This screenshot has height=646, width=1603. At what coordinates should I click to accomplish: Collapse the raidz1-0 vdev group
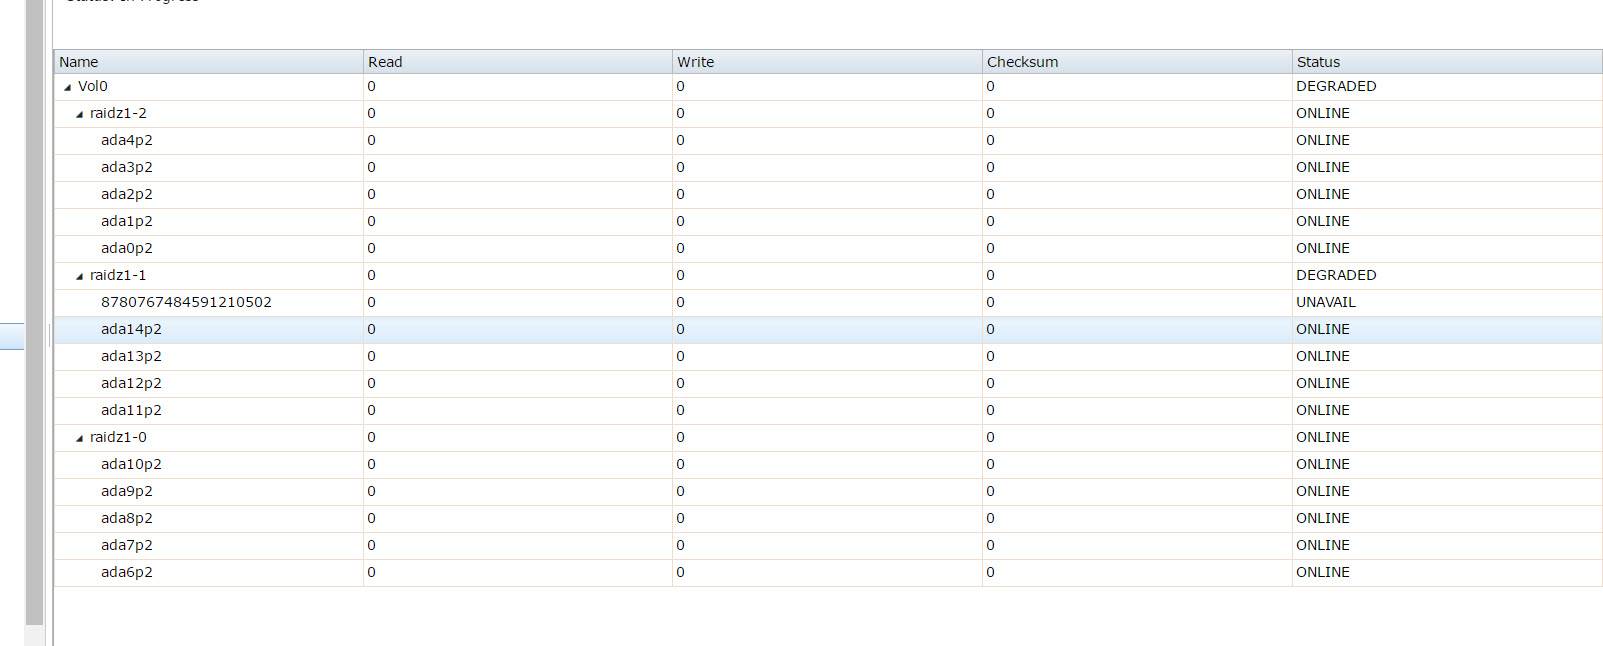pos(79,438)
